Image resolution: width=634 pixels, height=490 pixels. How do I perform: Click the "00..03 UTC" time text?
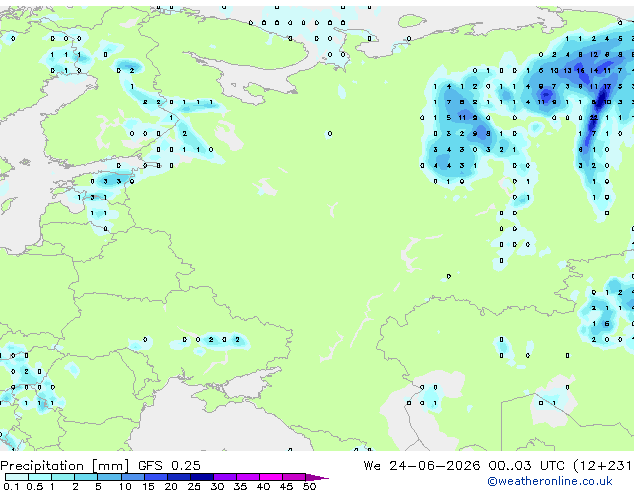(526, 466)
